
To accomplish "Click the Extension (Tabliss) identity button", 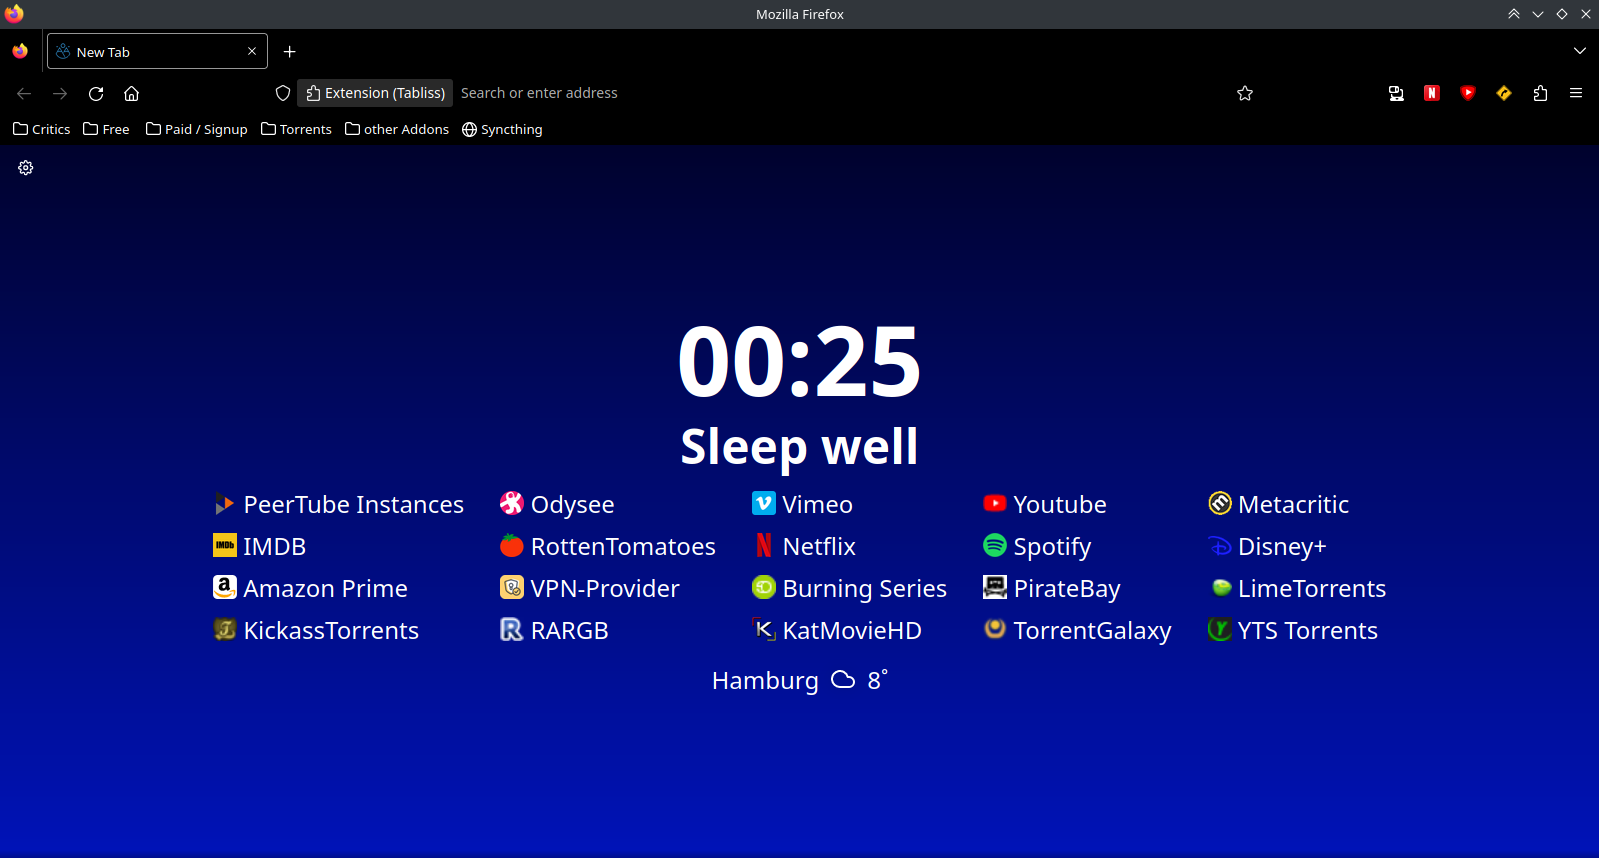I will 375,93.
